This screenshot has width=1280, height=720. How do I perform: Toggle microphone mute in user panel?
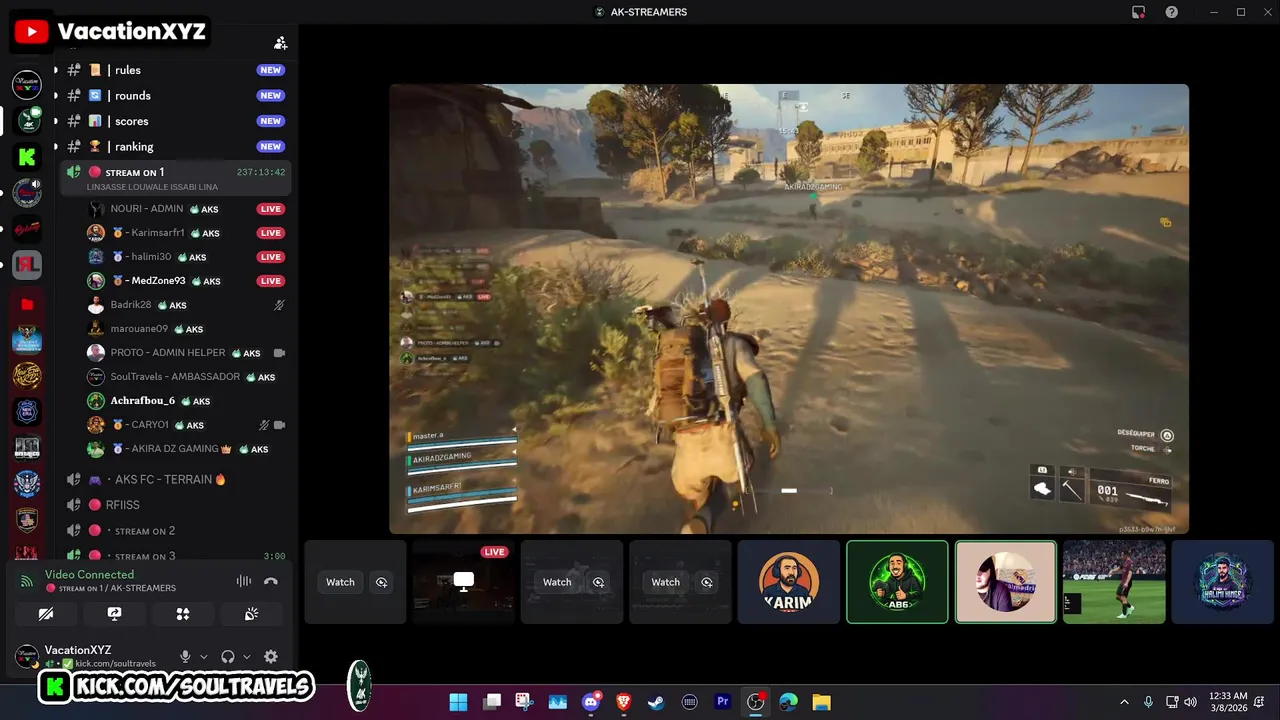coord(185,657)
